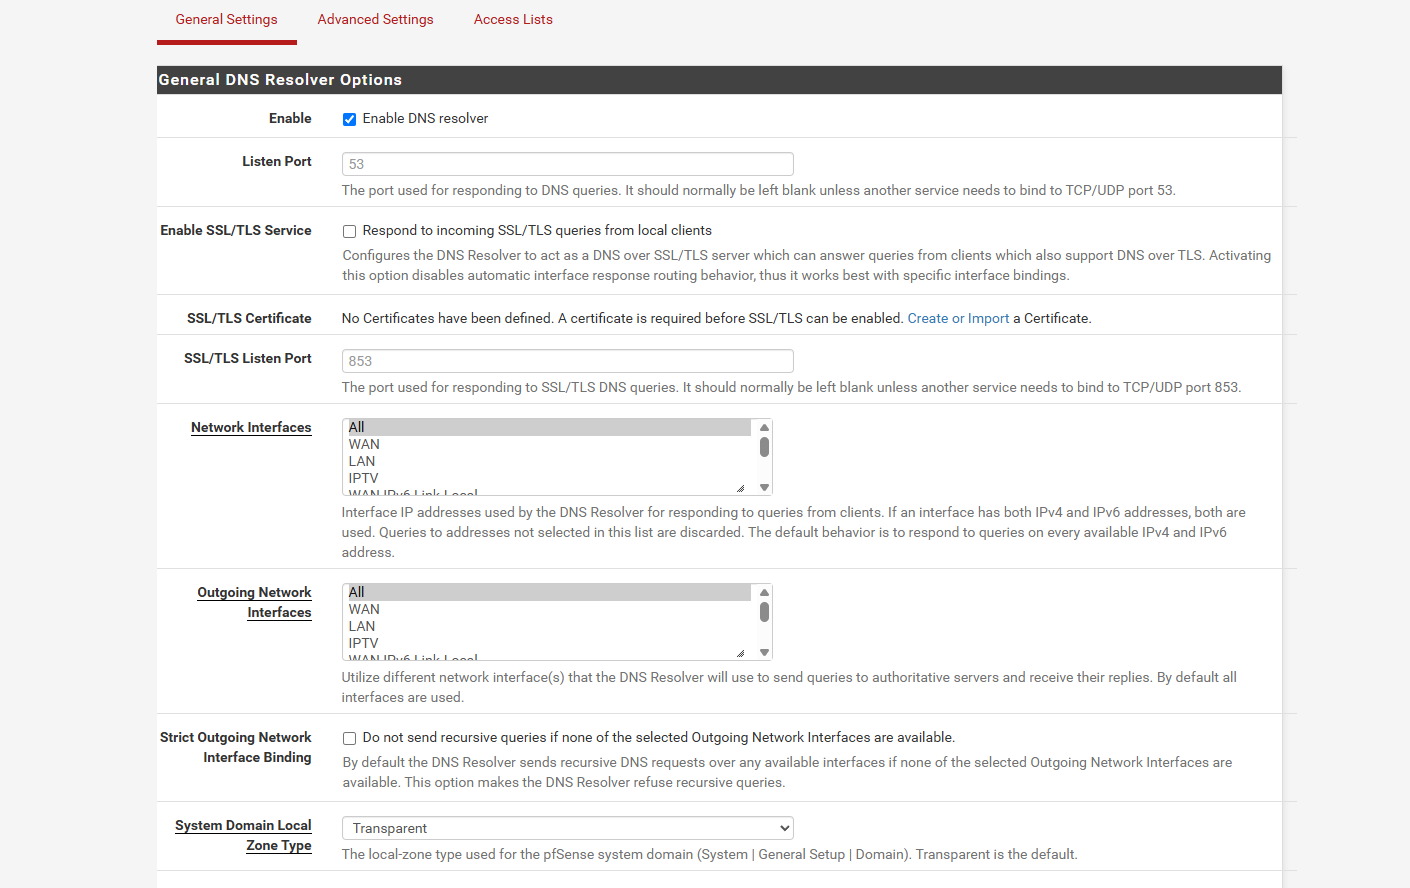The width and height of the screenshot is (1410, 888).
Task: Select IPTV in the Network Interfaces list
Action: pos(363,479)
